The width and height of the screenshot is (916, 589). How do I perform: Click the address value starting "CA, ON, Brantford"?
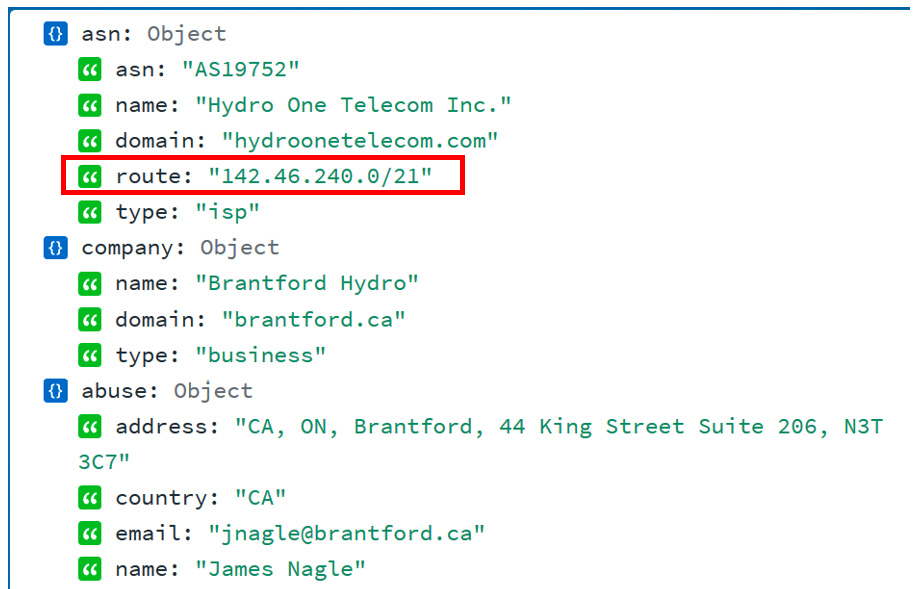pos(480,444)
